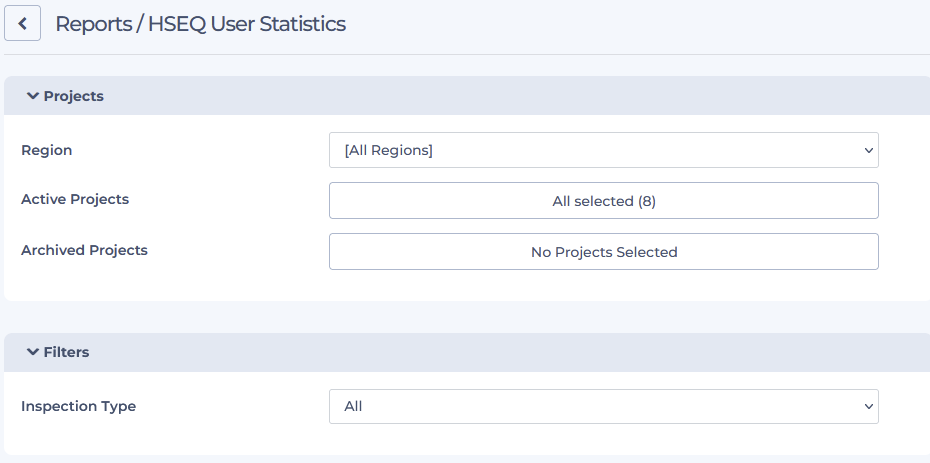Screen dimensions: 930x463
Task: Click empty area of Projects header bar
Action: pyautogui.click(x=500, y=96)
